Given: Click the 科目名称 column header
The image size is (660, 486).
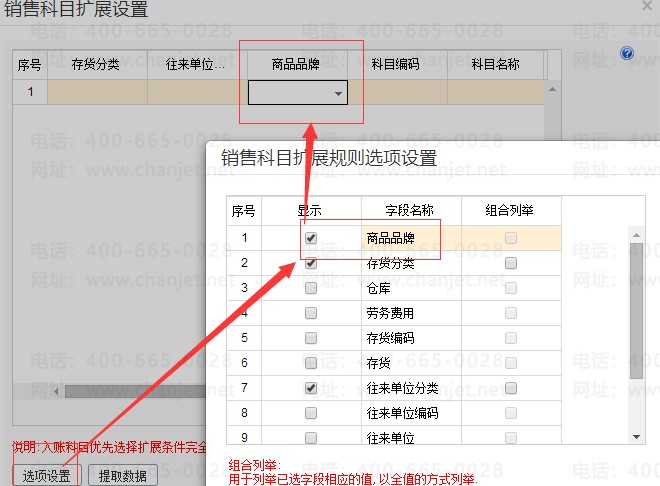Looking at the screenshot, I should tap(496, 65).
